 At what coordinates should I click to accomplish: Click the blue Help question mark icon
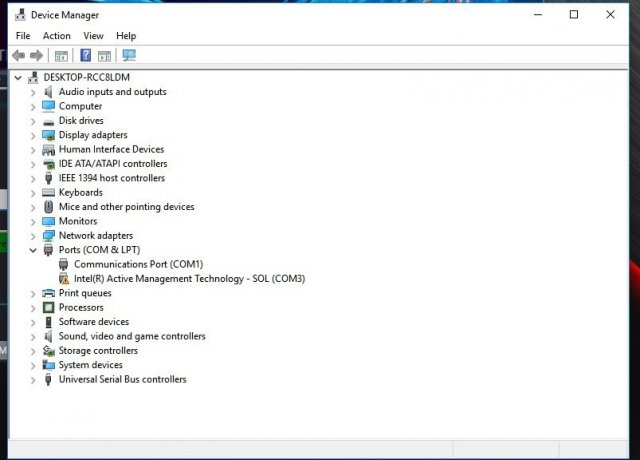pos(86,56)
